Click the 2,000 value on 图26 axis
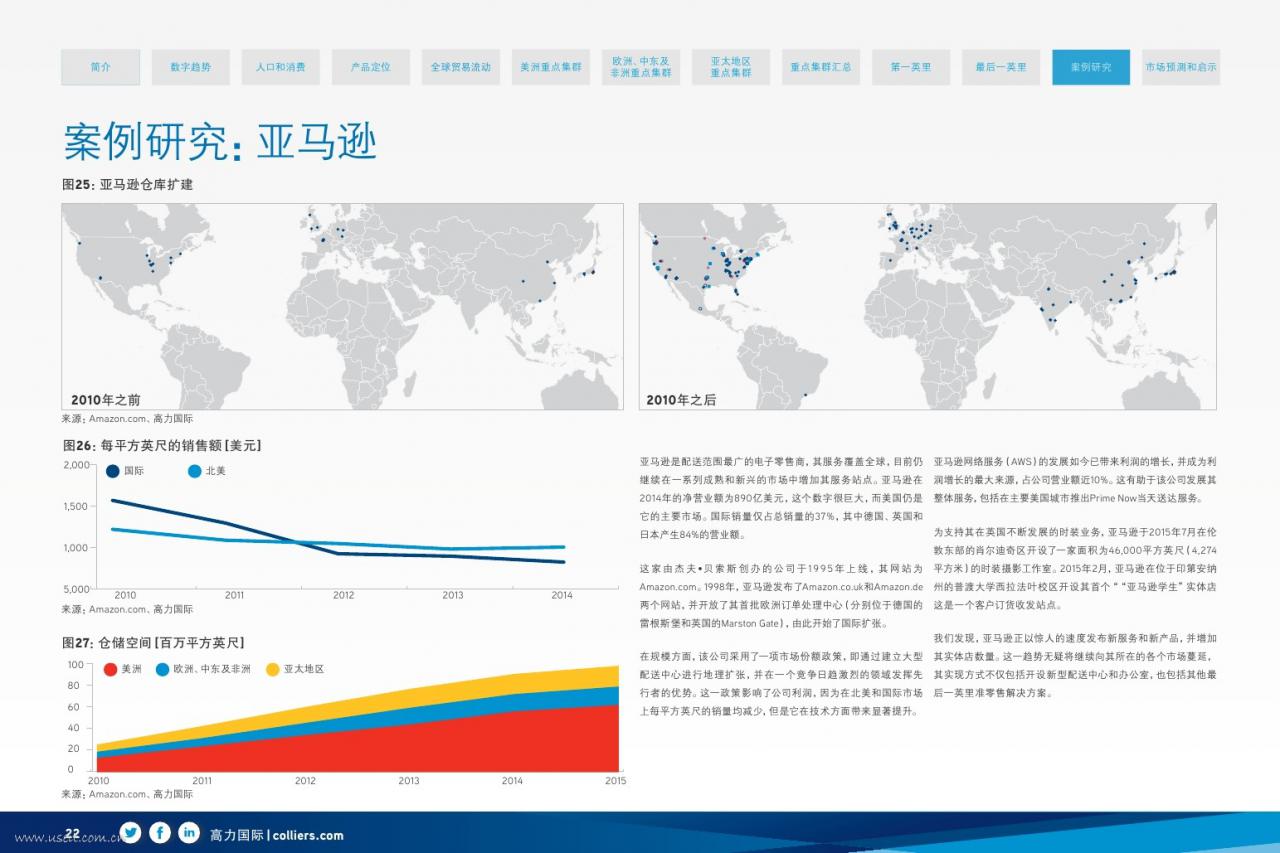 click(76, 466)
